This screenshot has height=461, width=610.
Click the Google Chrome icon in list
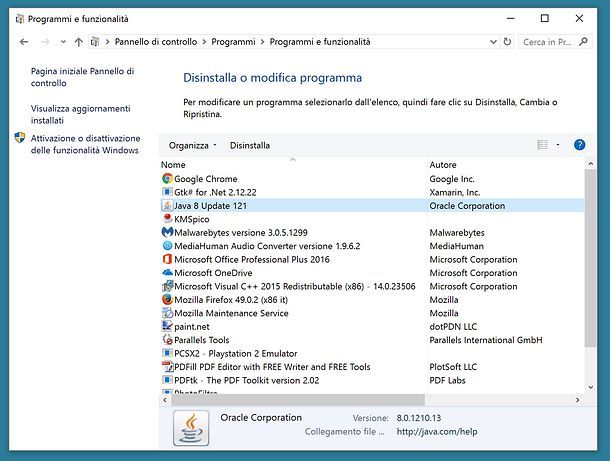[167, 179]
